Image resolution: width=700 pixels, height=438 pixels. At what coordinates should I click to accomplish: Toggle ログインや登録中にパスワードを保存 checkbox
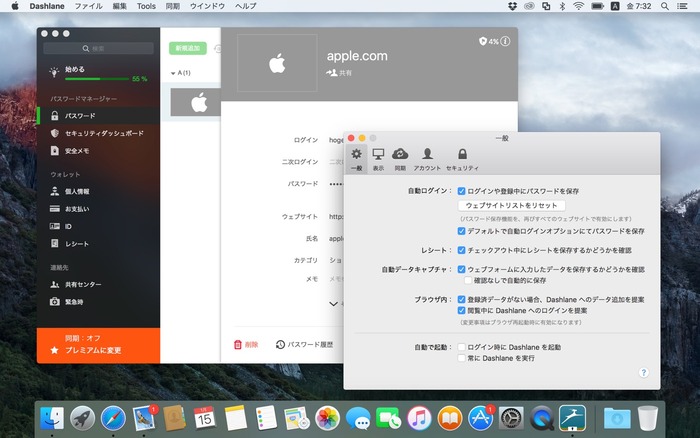461,191
